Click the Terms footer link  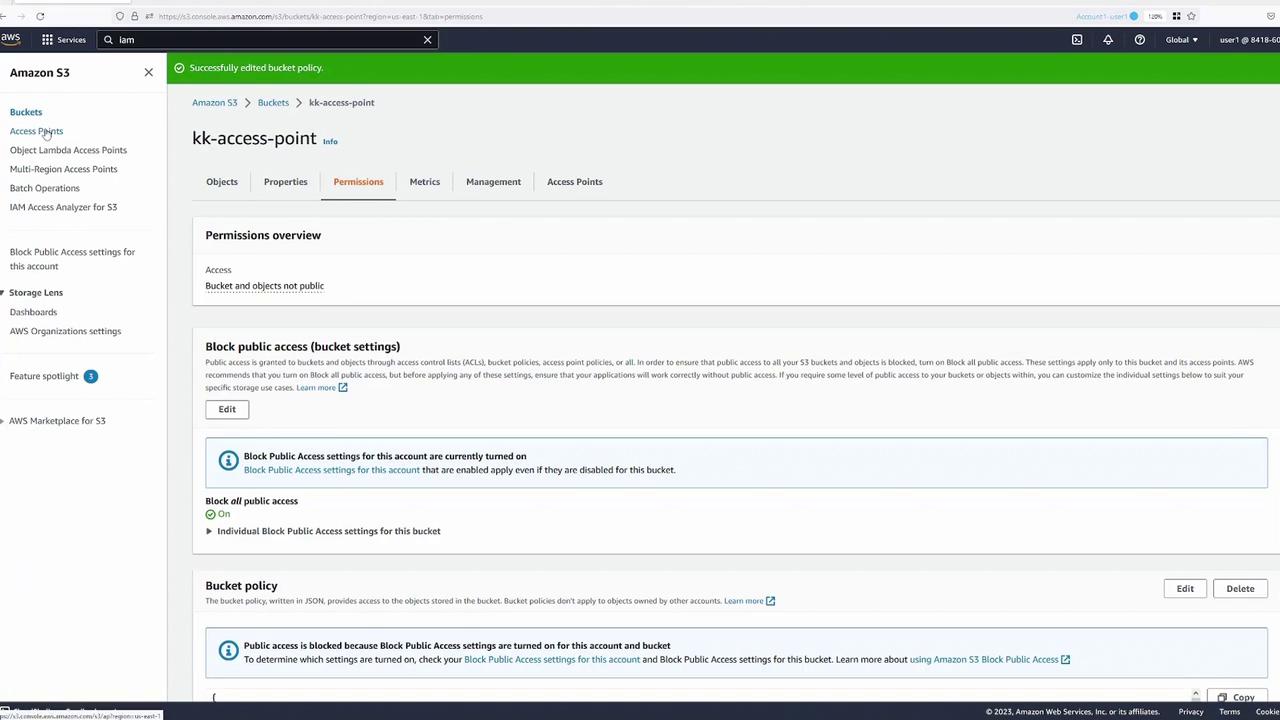point(1229,712)
